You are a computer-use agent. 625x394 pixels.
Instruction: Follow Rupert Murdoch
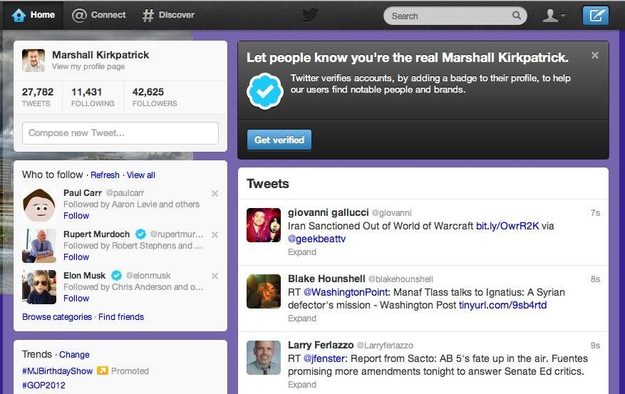(x=76, y=257)
